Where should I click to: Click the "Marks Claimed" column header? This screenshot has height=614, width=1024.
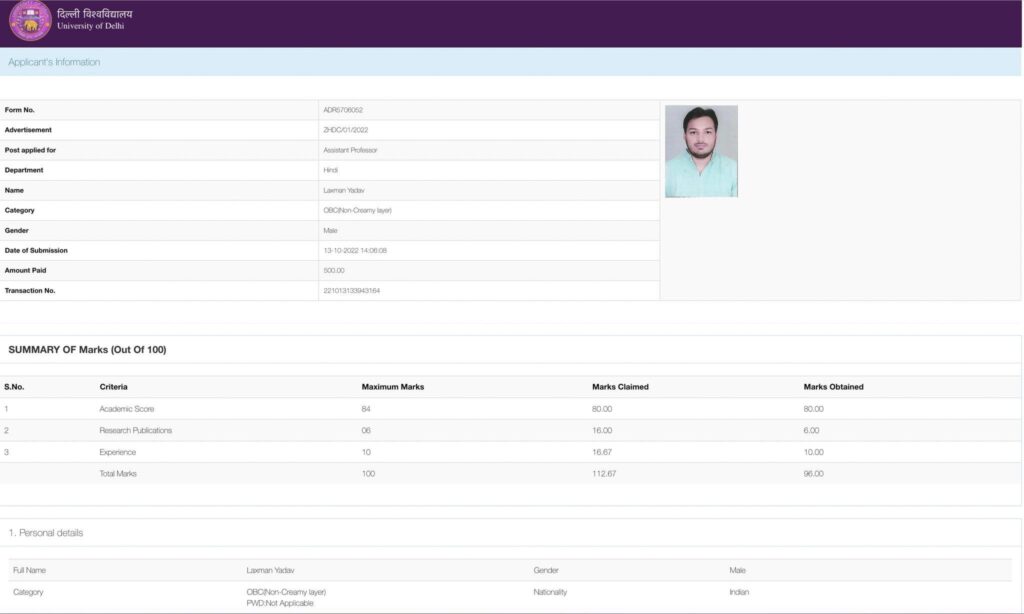(x=620, y=387)
